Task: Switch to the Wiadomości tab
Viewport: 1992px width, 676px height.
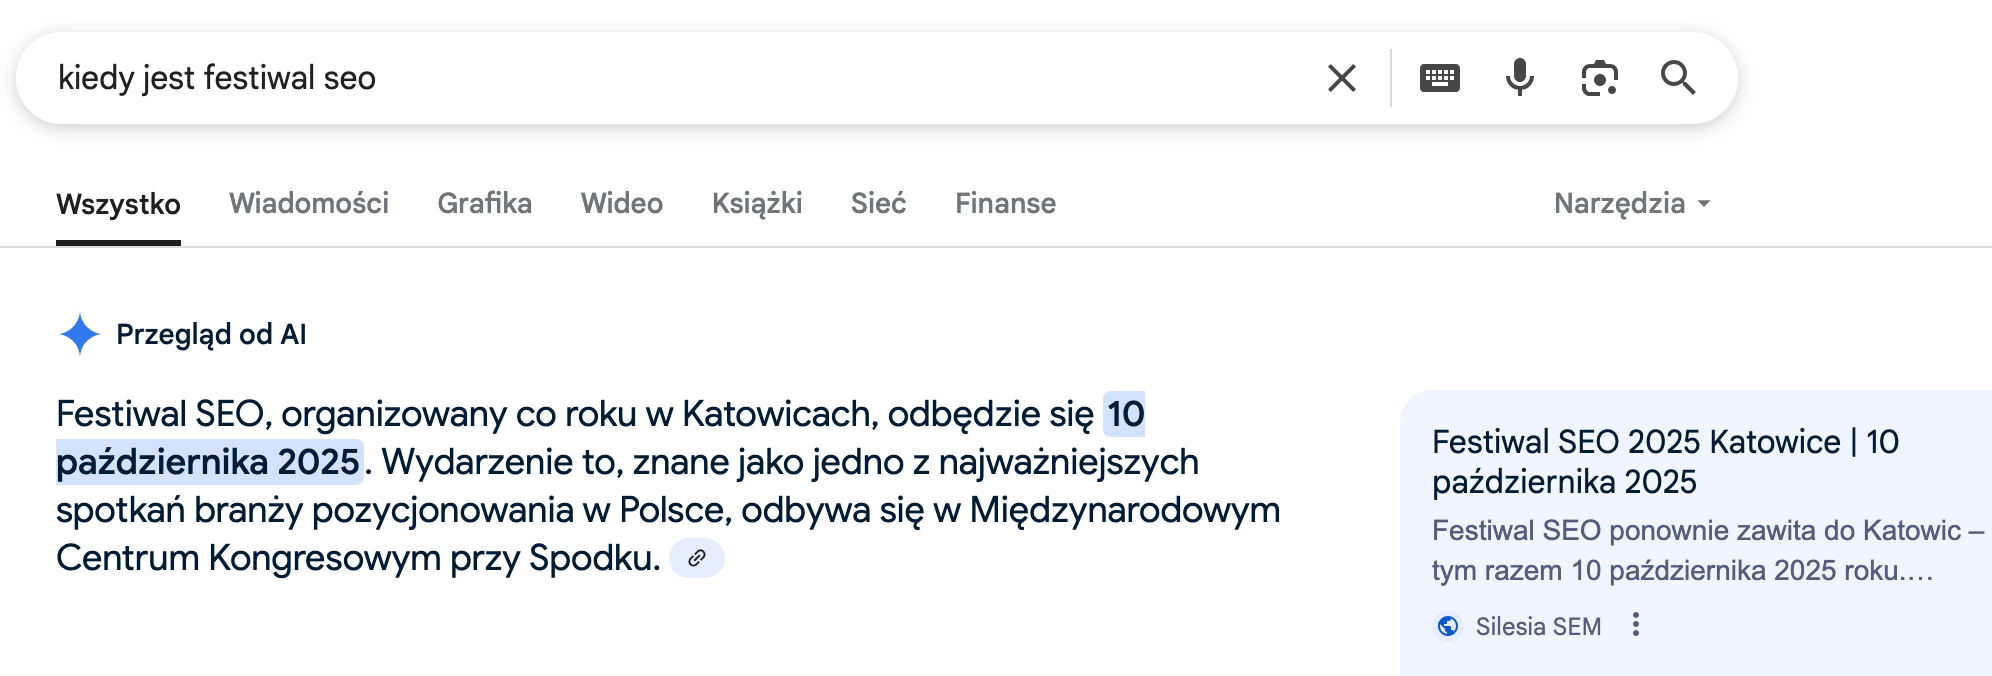Action: pos(309,203)
